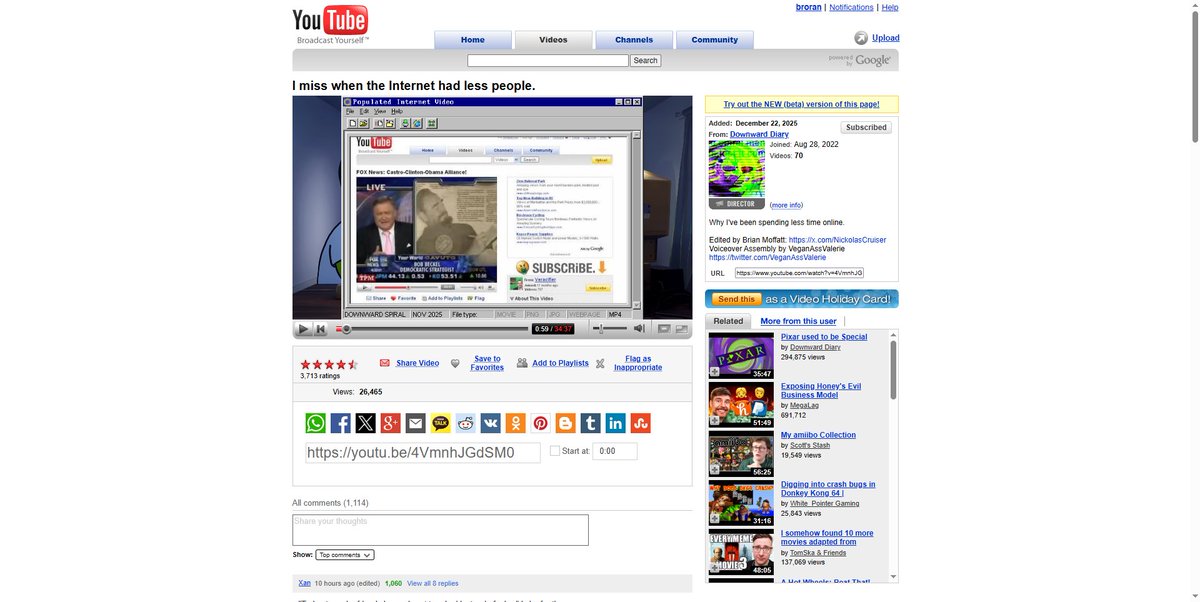This screenshot has width=1200, height=602.
Task: Open the Notifications link
Action: point(851,7)
